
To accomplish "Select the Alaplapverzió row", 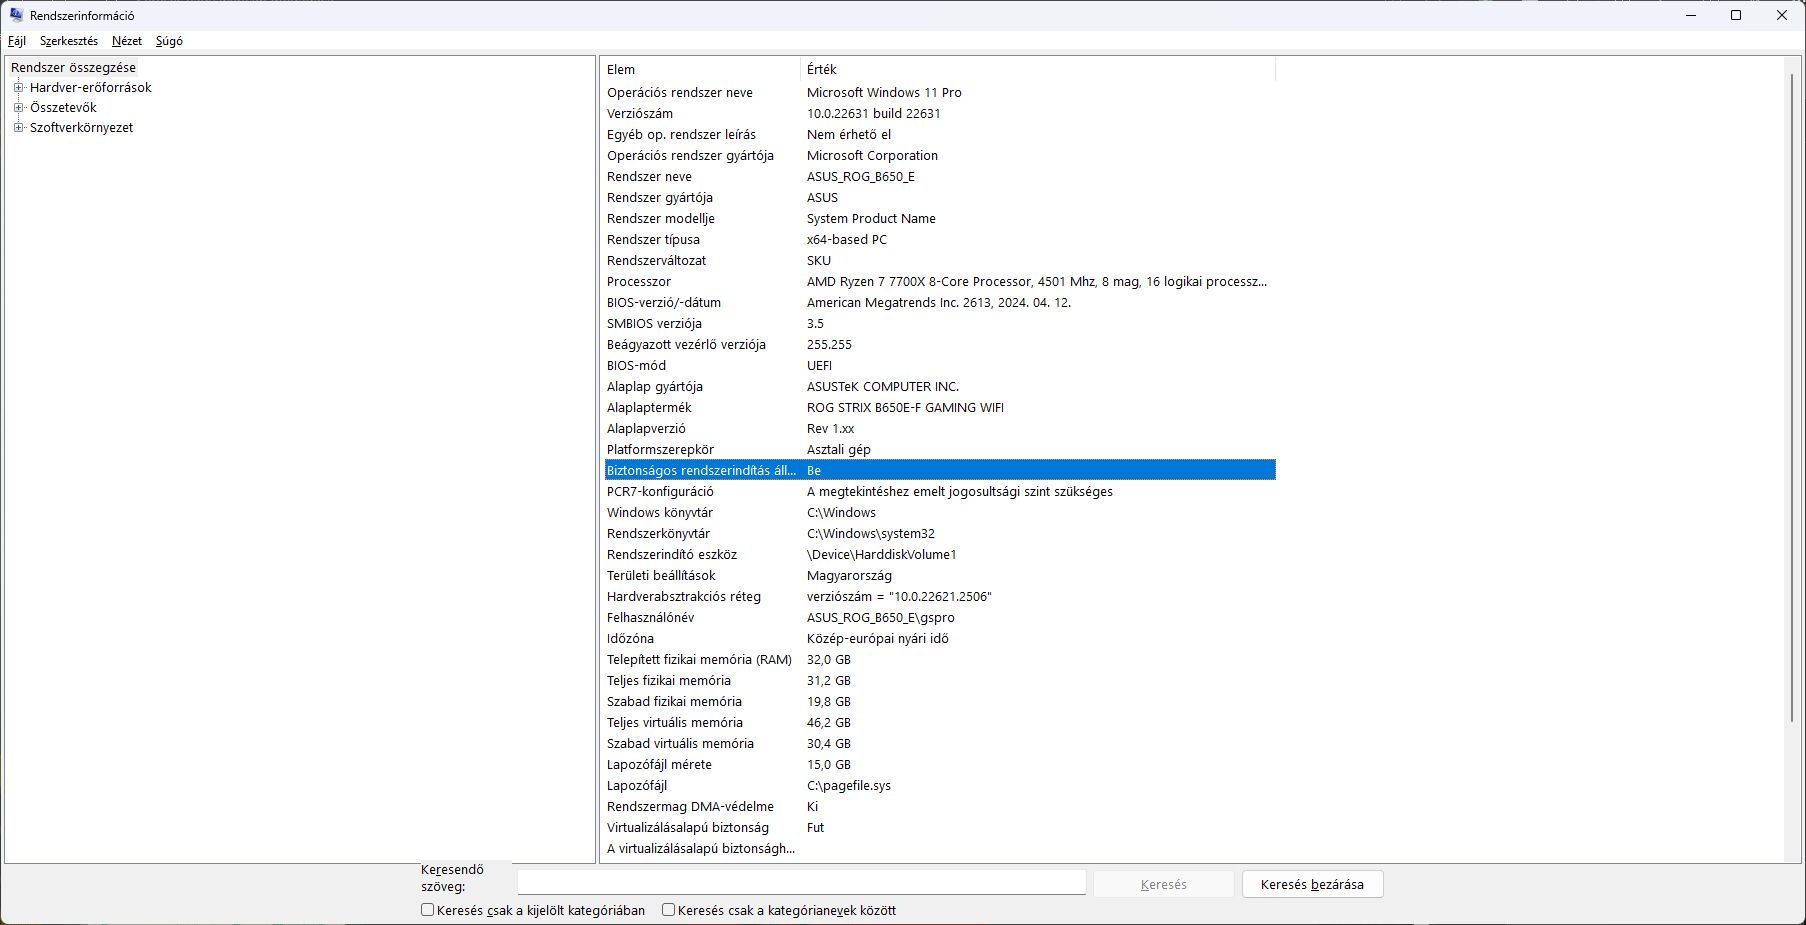I will click(940, 428).
